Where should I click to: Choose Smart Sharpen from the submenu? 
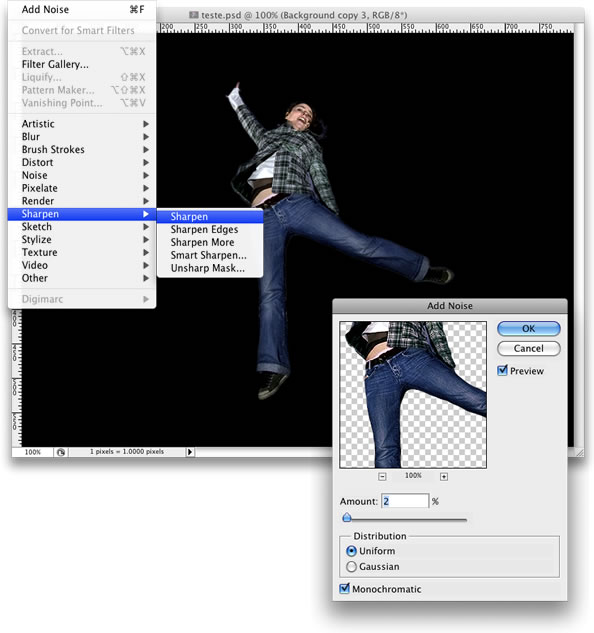click(x=210, y=255)
